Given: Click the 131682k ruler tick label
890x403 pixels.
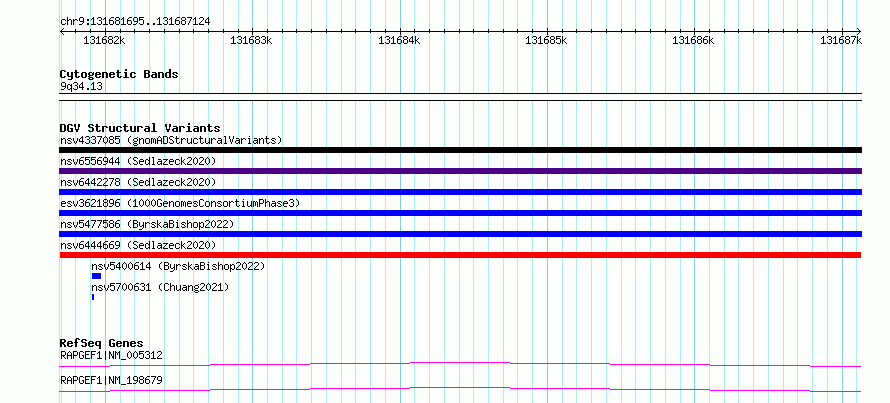Looking at the screenshot, I should [104, 40].
